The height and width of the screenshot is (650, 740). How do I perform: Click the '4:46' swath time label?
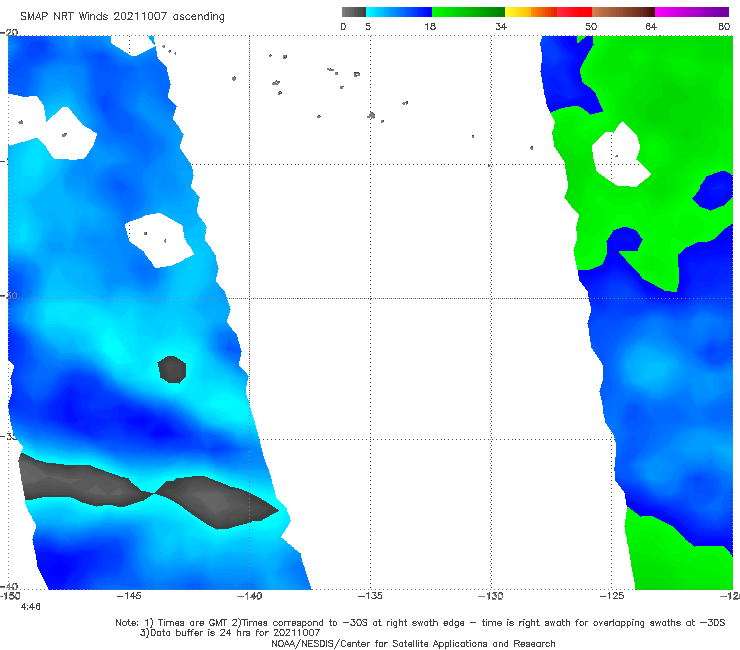(x=30, y=607)
